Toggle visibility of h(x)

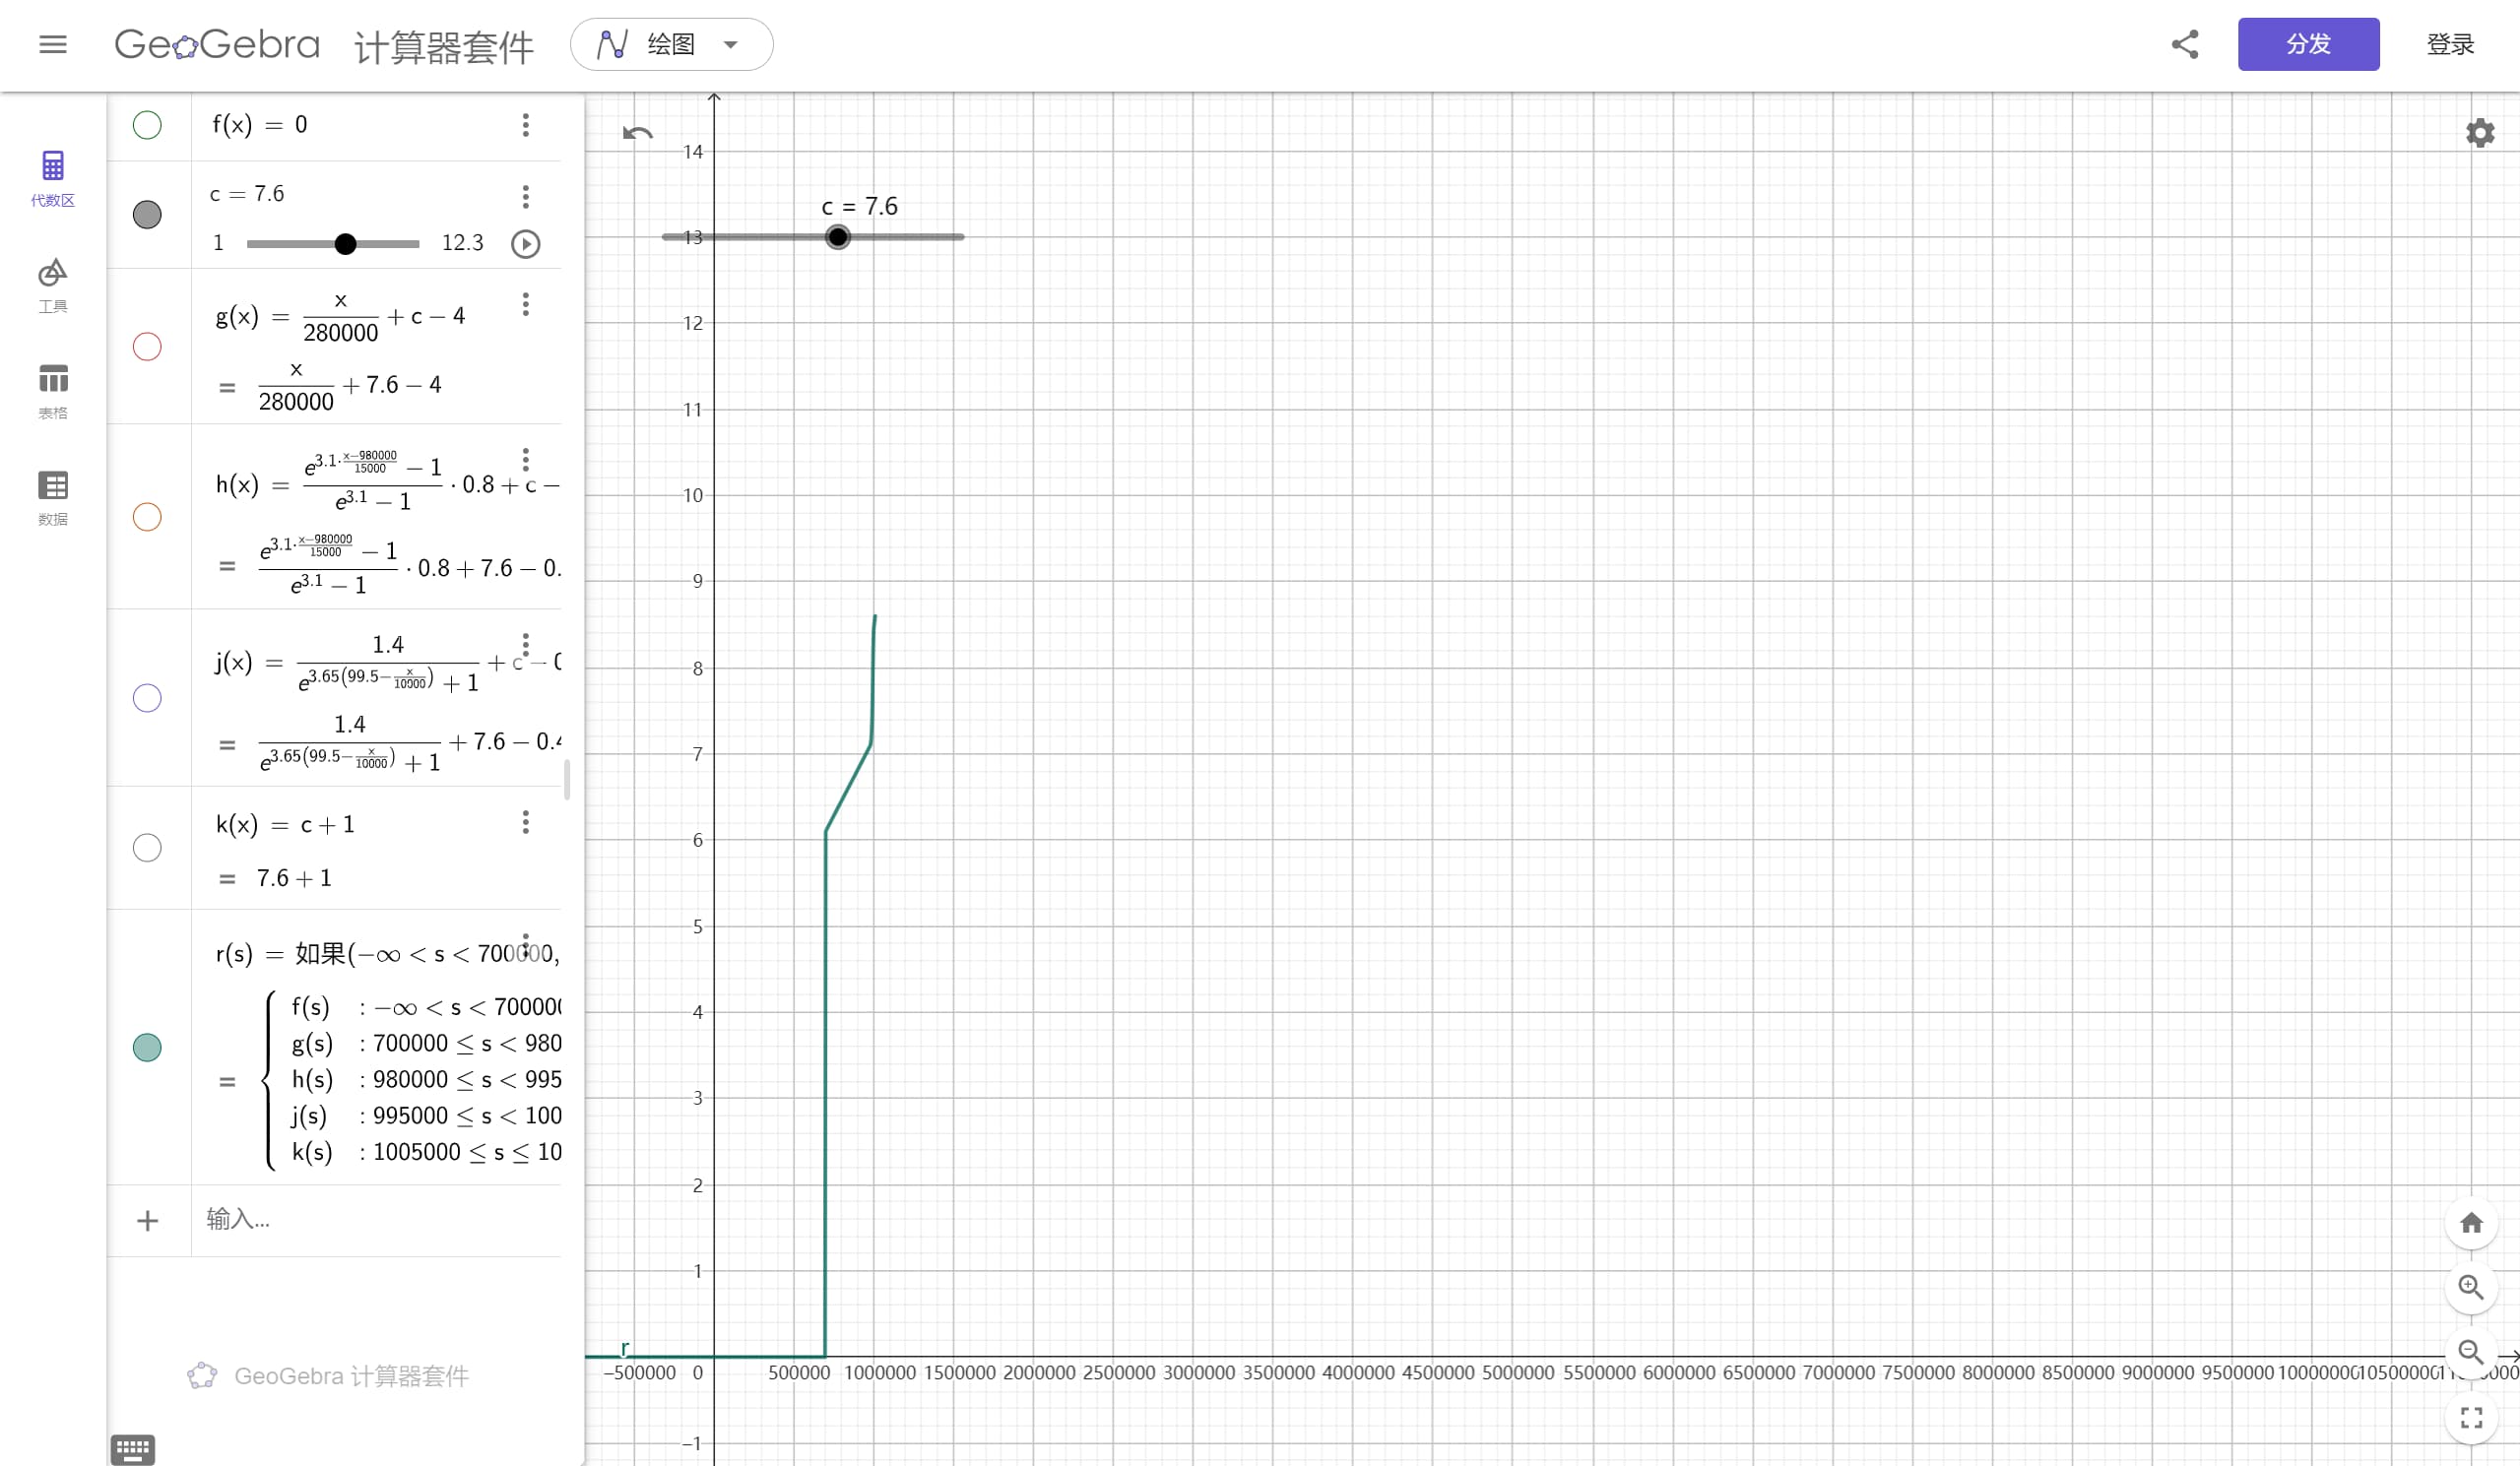147,516
